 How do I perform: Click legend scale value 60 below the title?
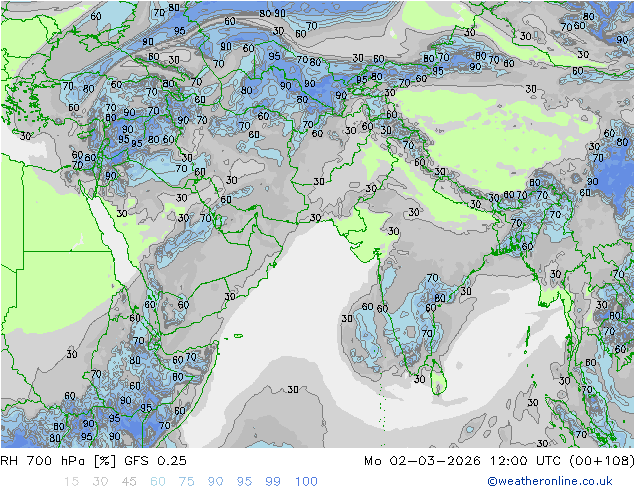[158, 482]
